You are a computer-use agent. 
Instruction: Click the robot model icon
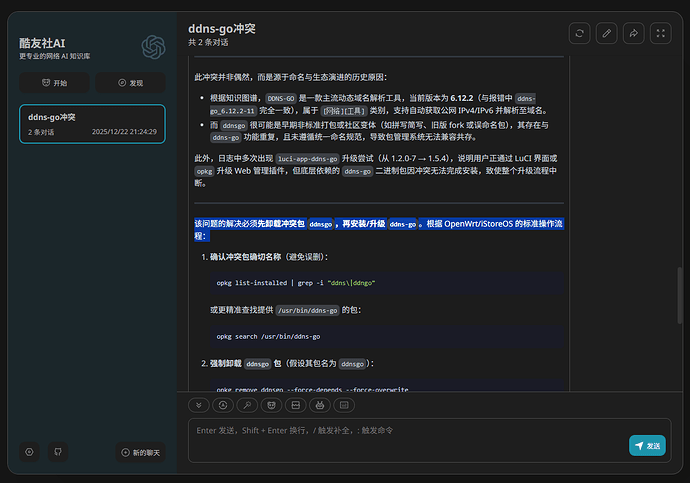(320, 405)
